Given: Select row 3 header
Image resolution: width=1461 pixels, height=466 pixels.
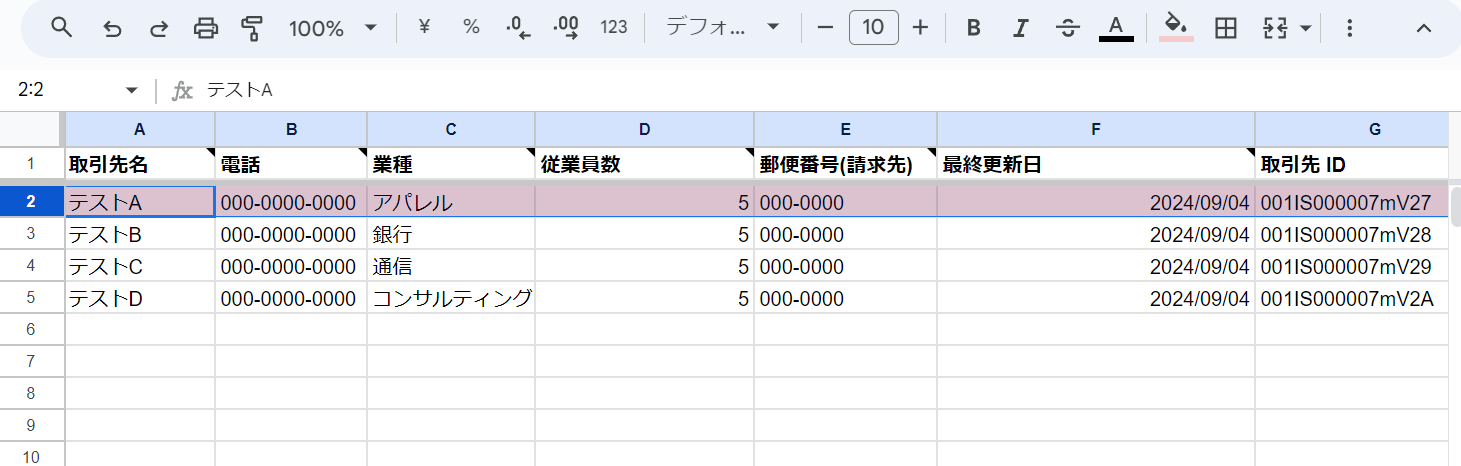Looking at the screenshot, I should 31,235.
